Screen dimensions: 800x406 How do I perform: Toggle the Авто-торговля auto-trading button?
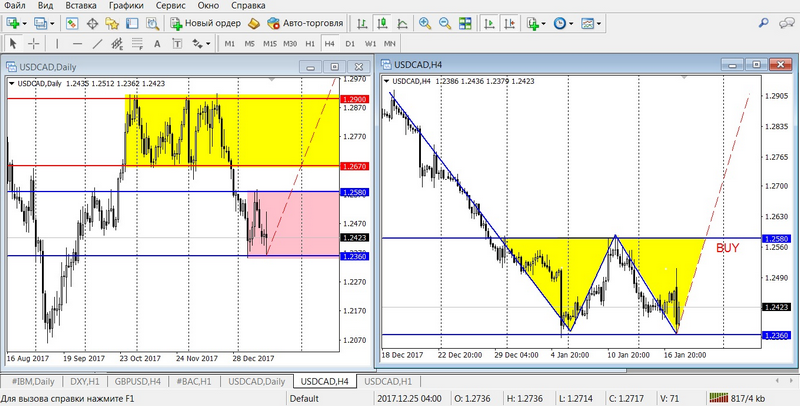coord(306,23)
